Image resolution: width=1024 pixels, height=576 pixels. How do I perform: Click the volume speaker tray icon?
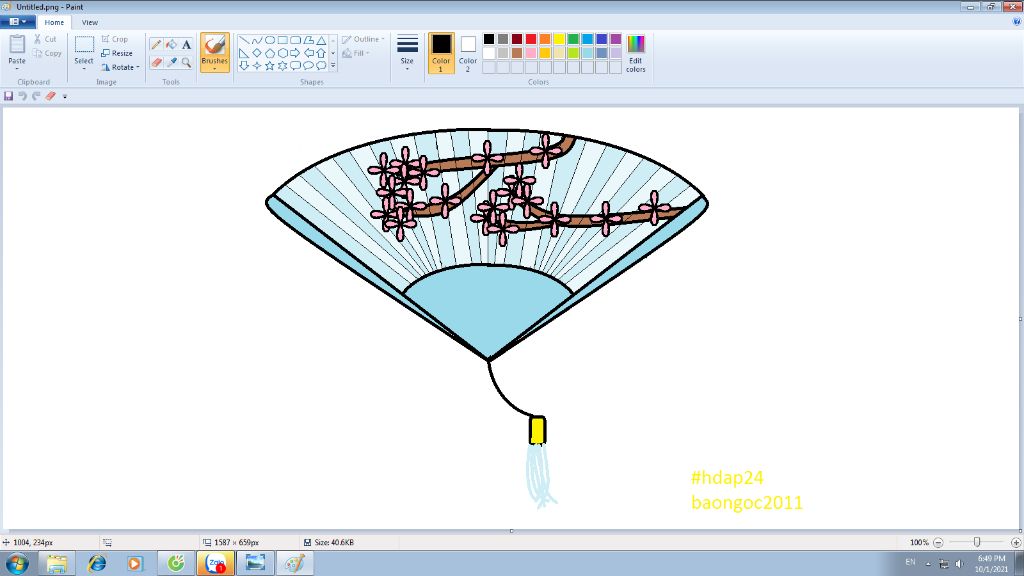(x=959, y=564)
